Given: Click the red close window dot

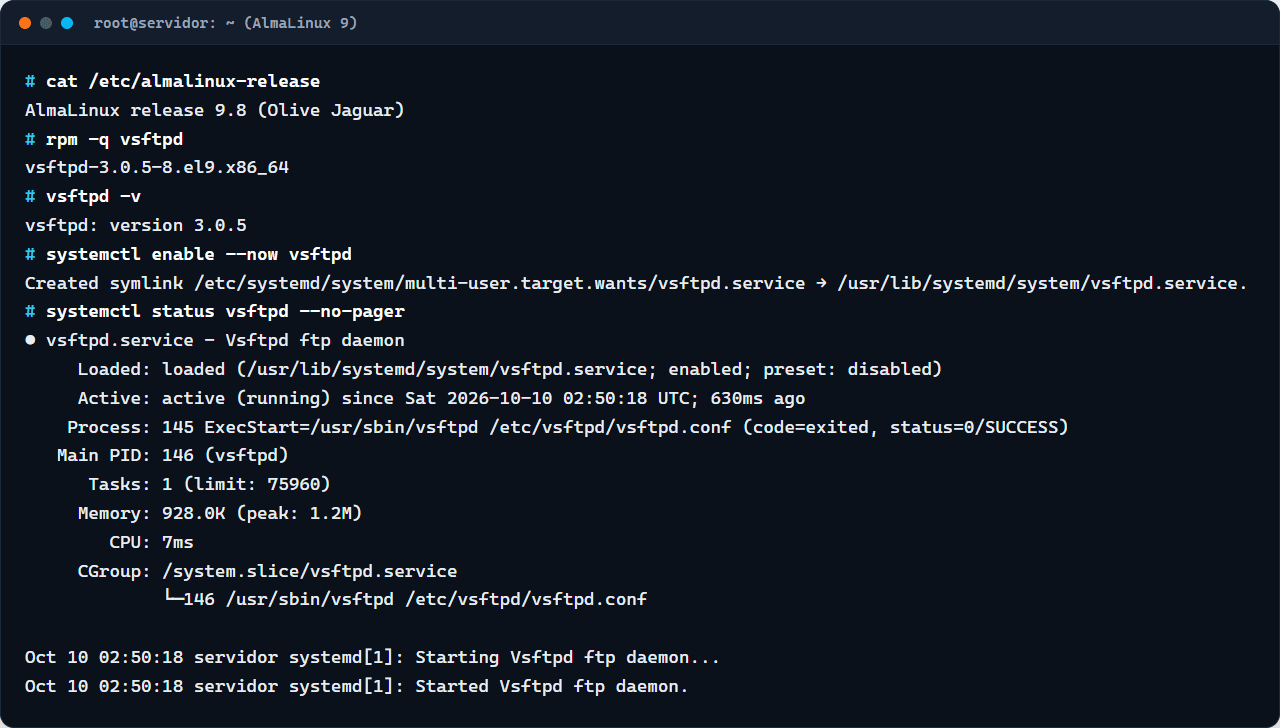Looking at the screenshot, I should click(25, 23).
